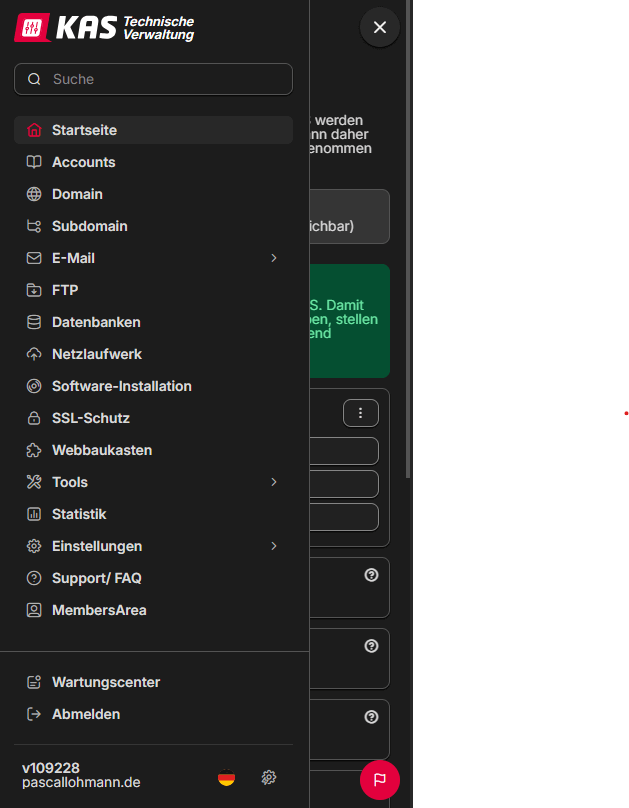Click the Netzlaufwerk cloud upload icon
The height and width of the screenshot is (808, 629).
[x=34, y=354]
